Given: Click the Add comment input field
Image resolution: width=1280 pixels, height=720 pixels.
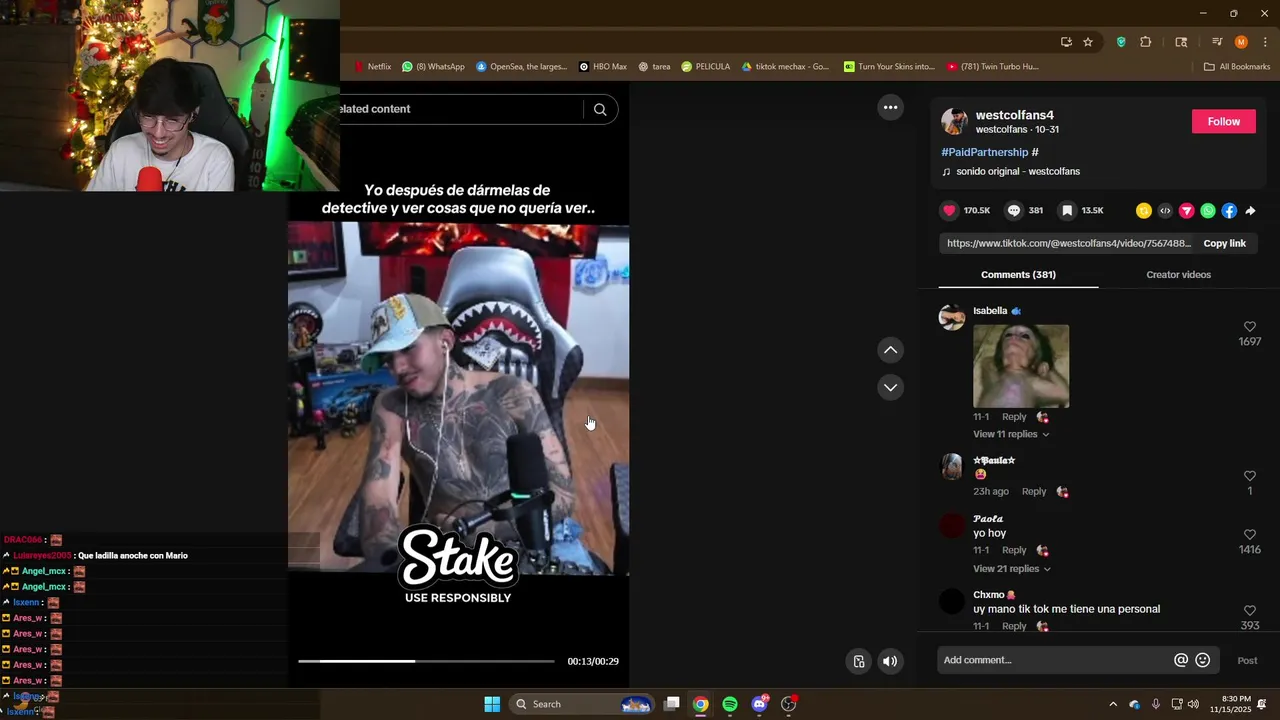Looking at the screenshot, I should pos(1055,660).
